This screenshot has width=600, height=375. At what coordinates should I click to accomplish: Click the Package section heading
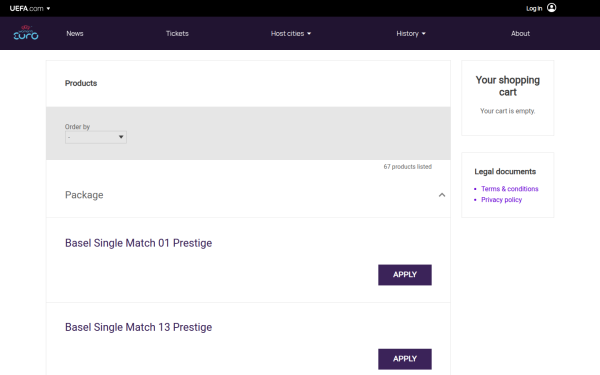click(x=84, y=195)
